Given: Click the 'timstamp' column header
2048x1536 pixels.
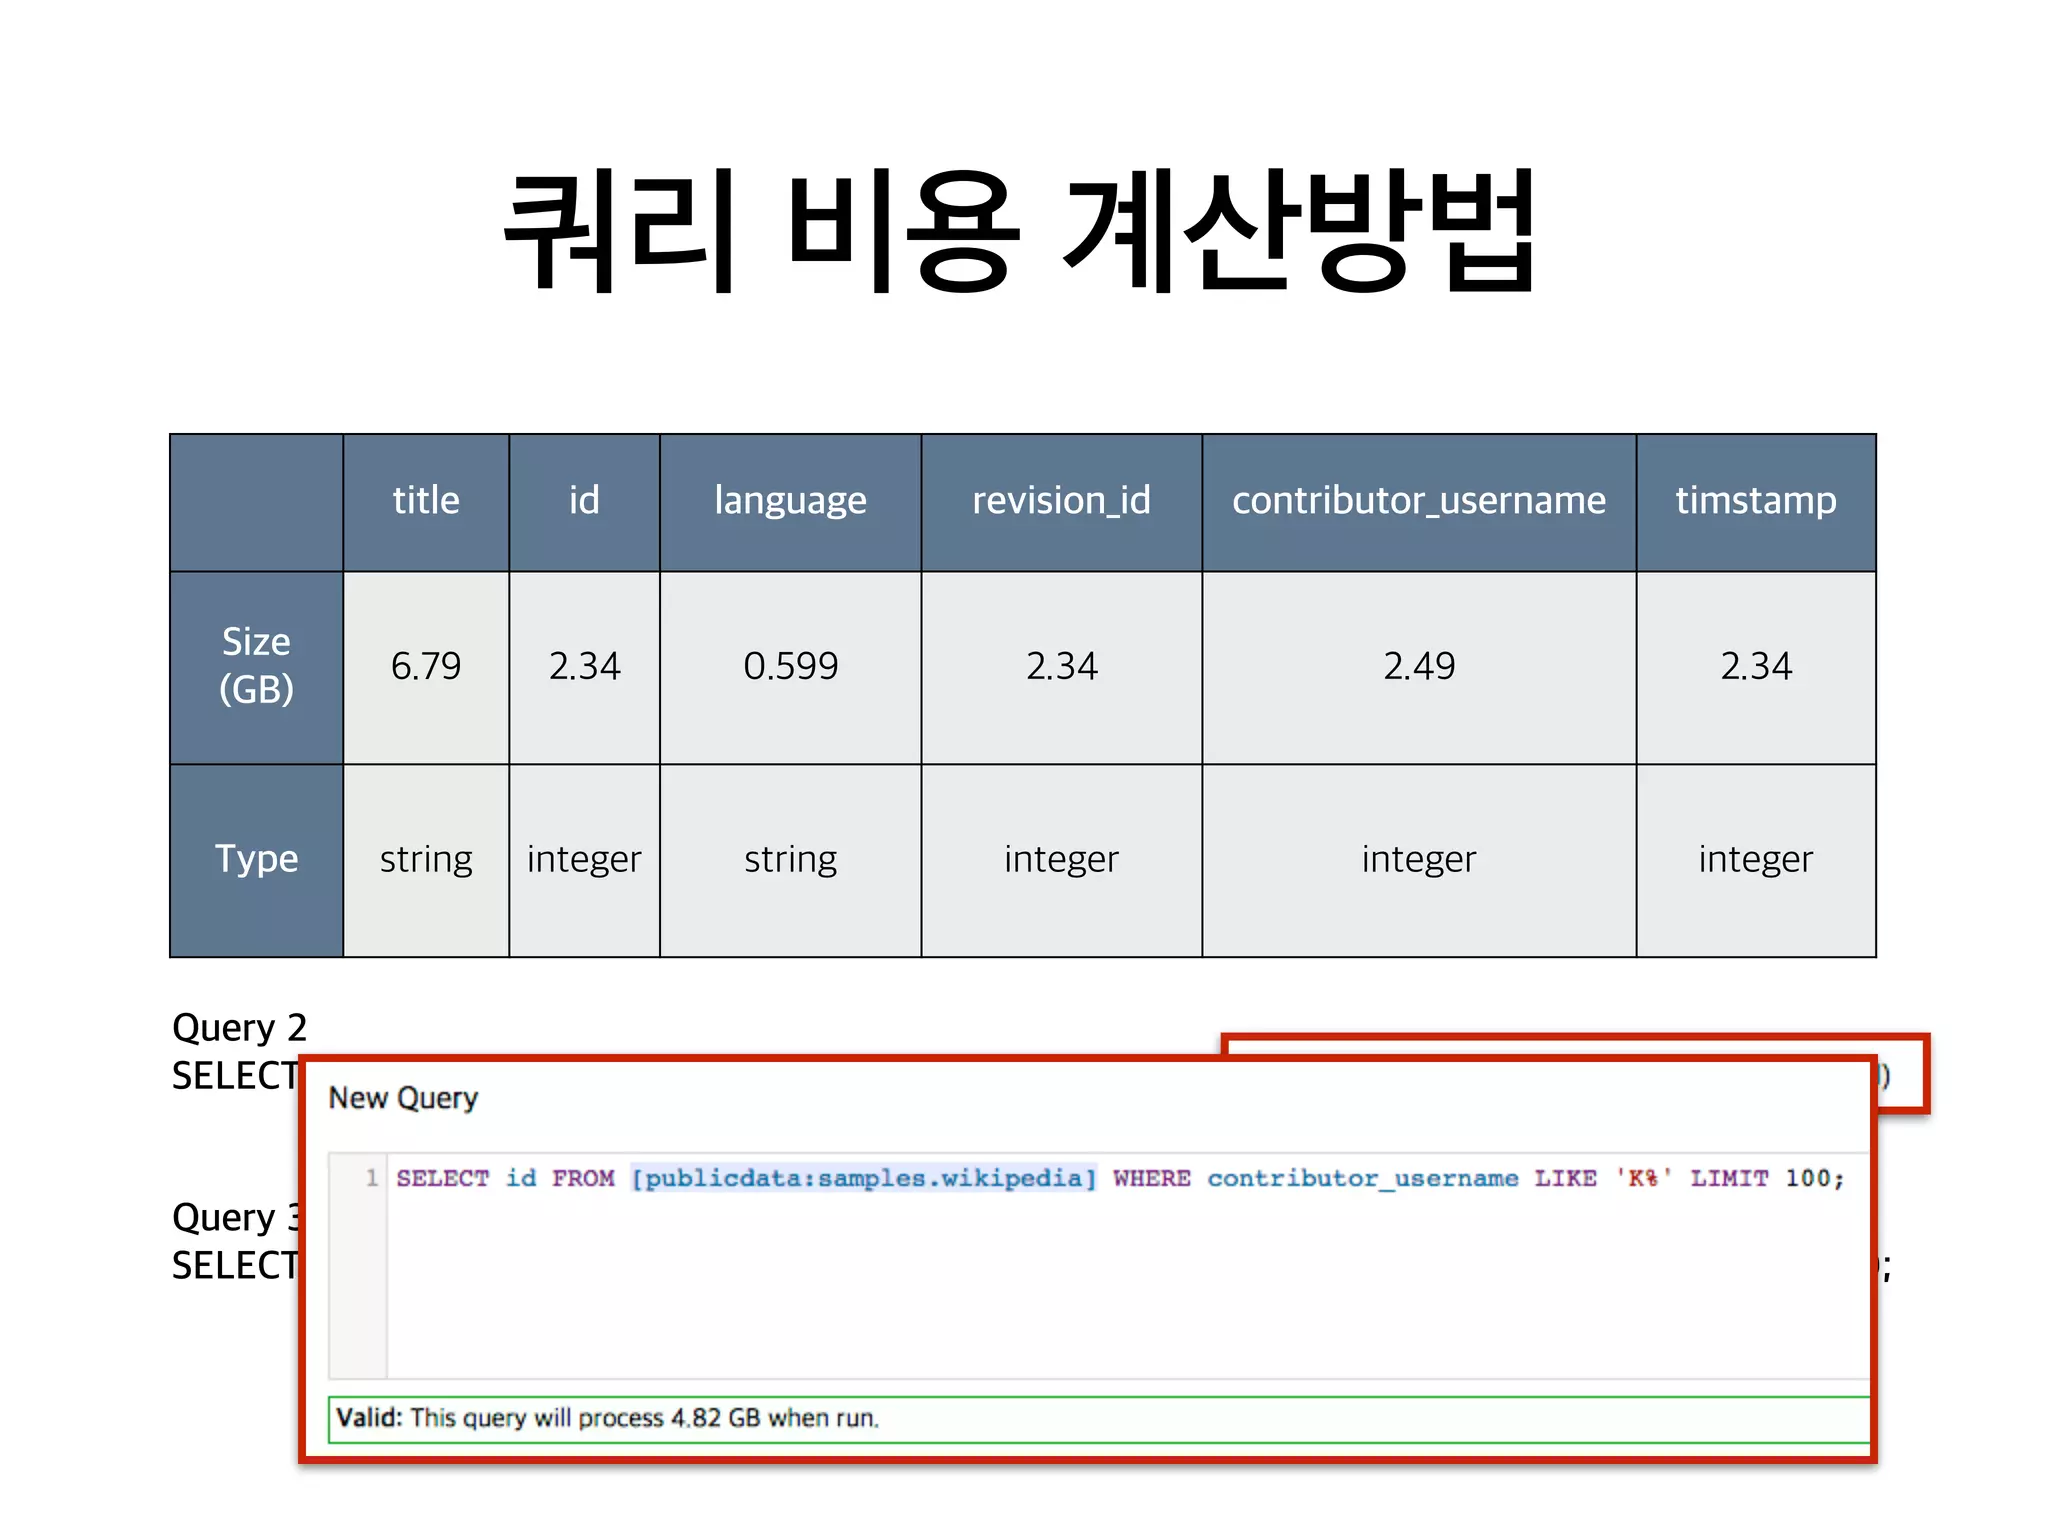Looking at the screenshot, I should pos(1756,502).
